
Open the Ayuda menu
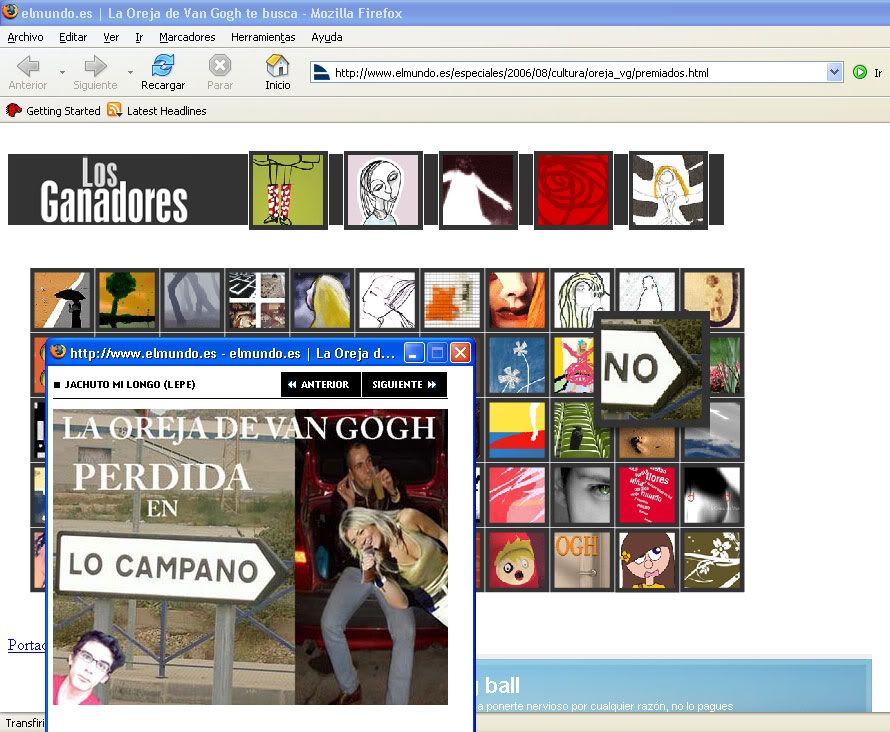[327, 37]
